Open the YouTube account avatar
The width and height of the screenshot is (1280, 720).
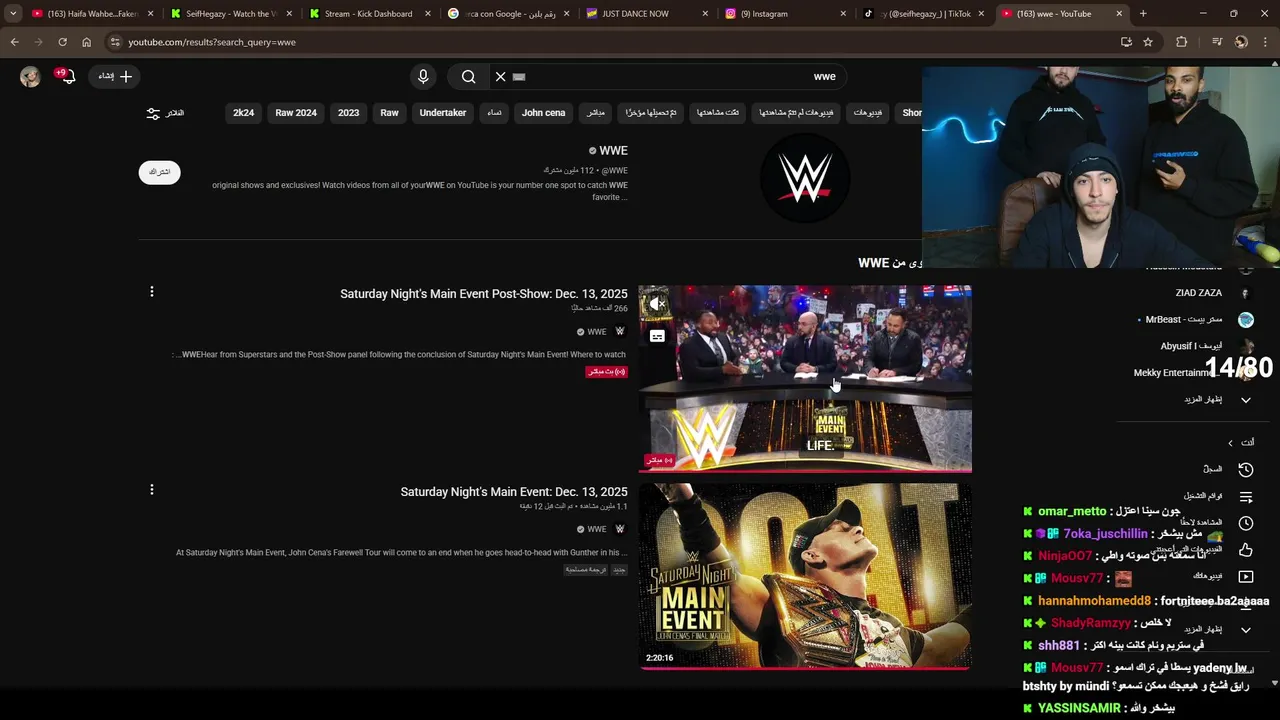click(30, 77)
